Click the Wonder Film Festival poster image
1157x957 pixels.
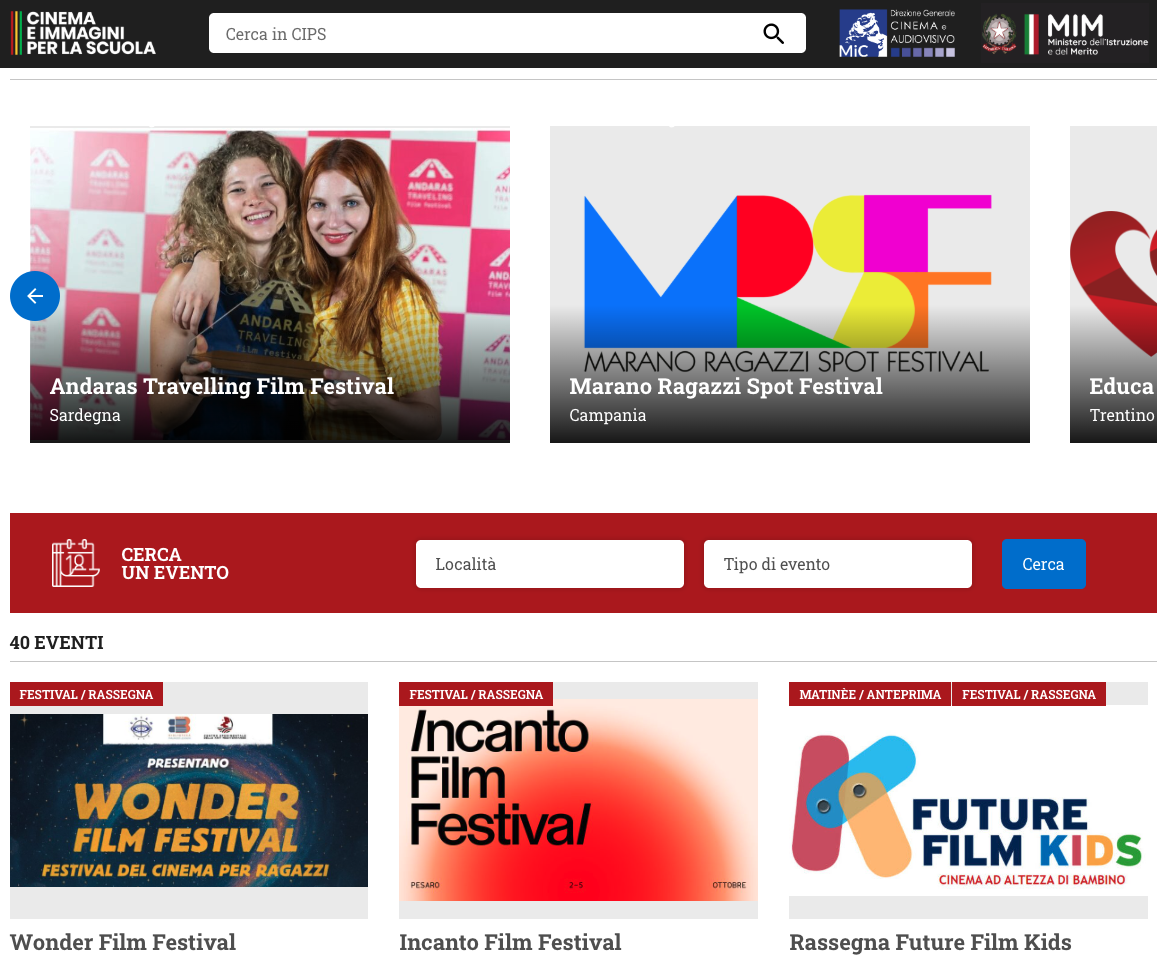tap(189, 801)
